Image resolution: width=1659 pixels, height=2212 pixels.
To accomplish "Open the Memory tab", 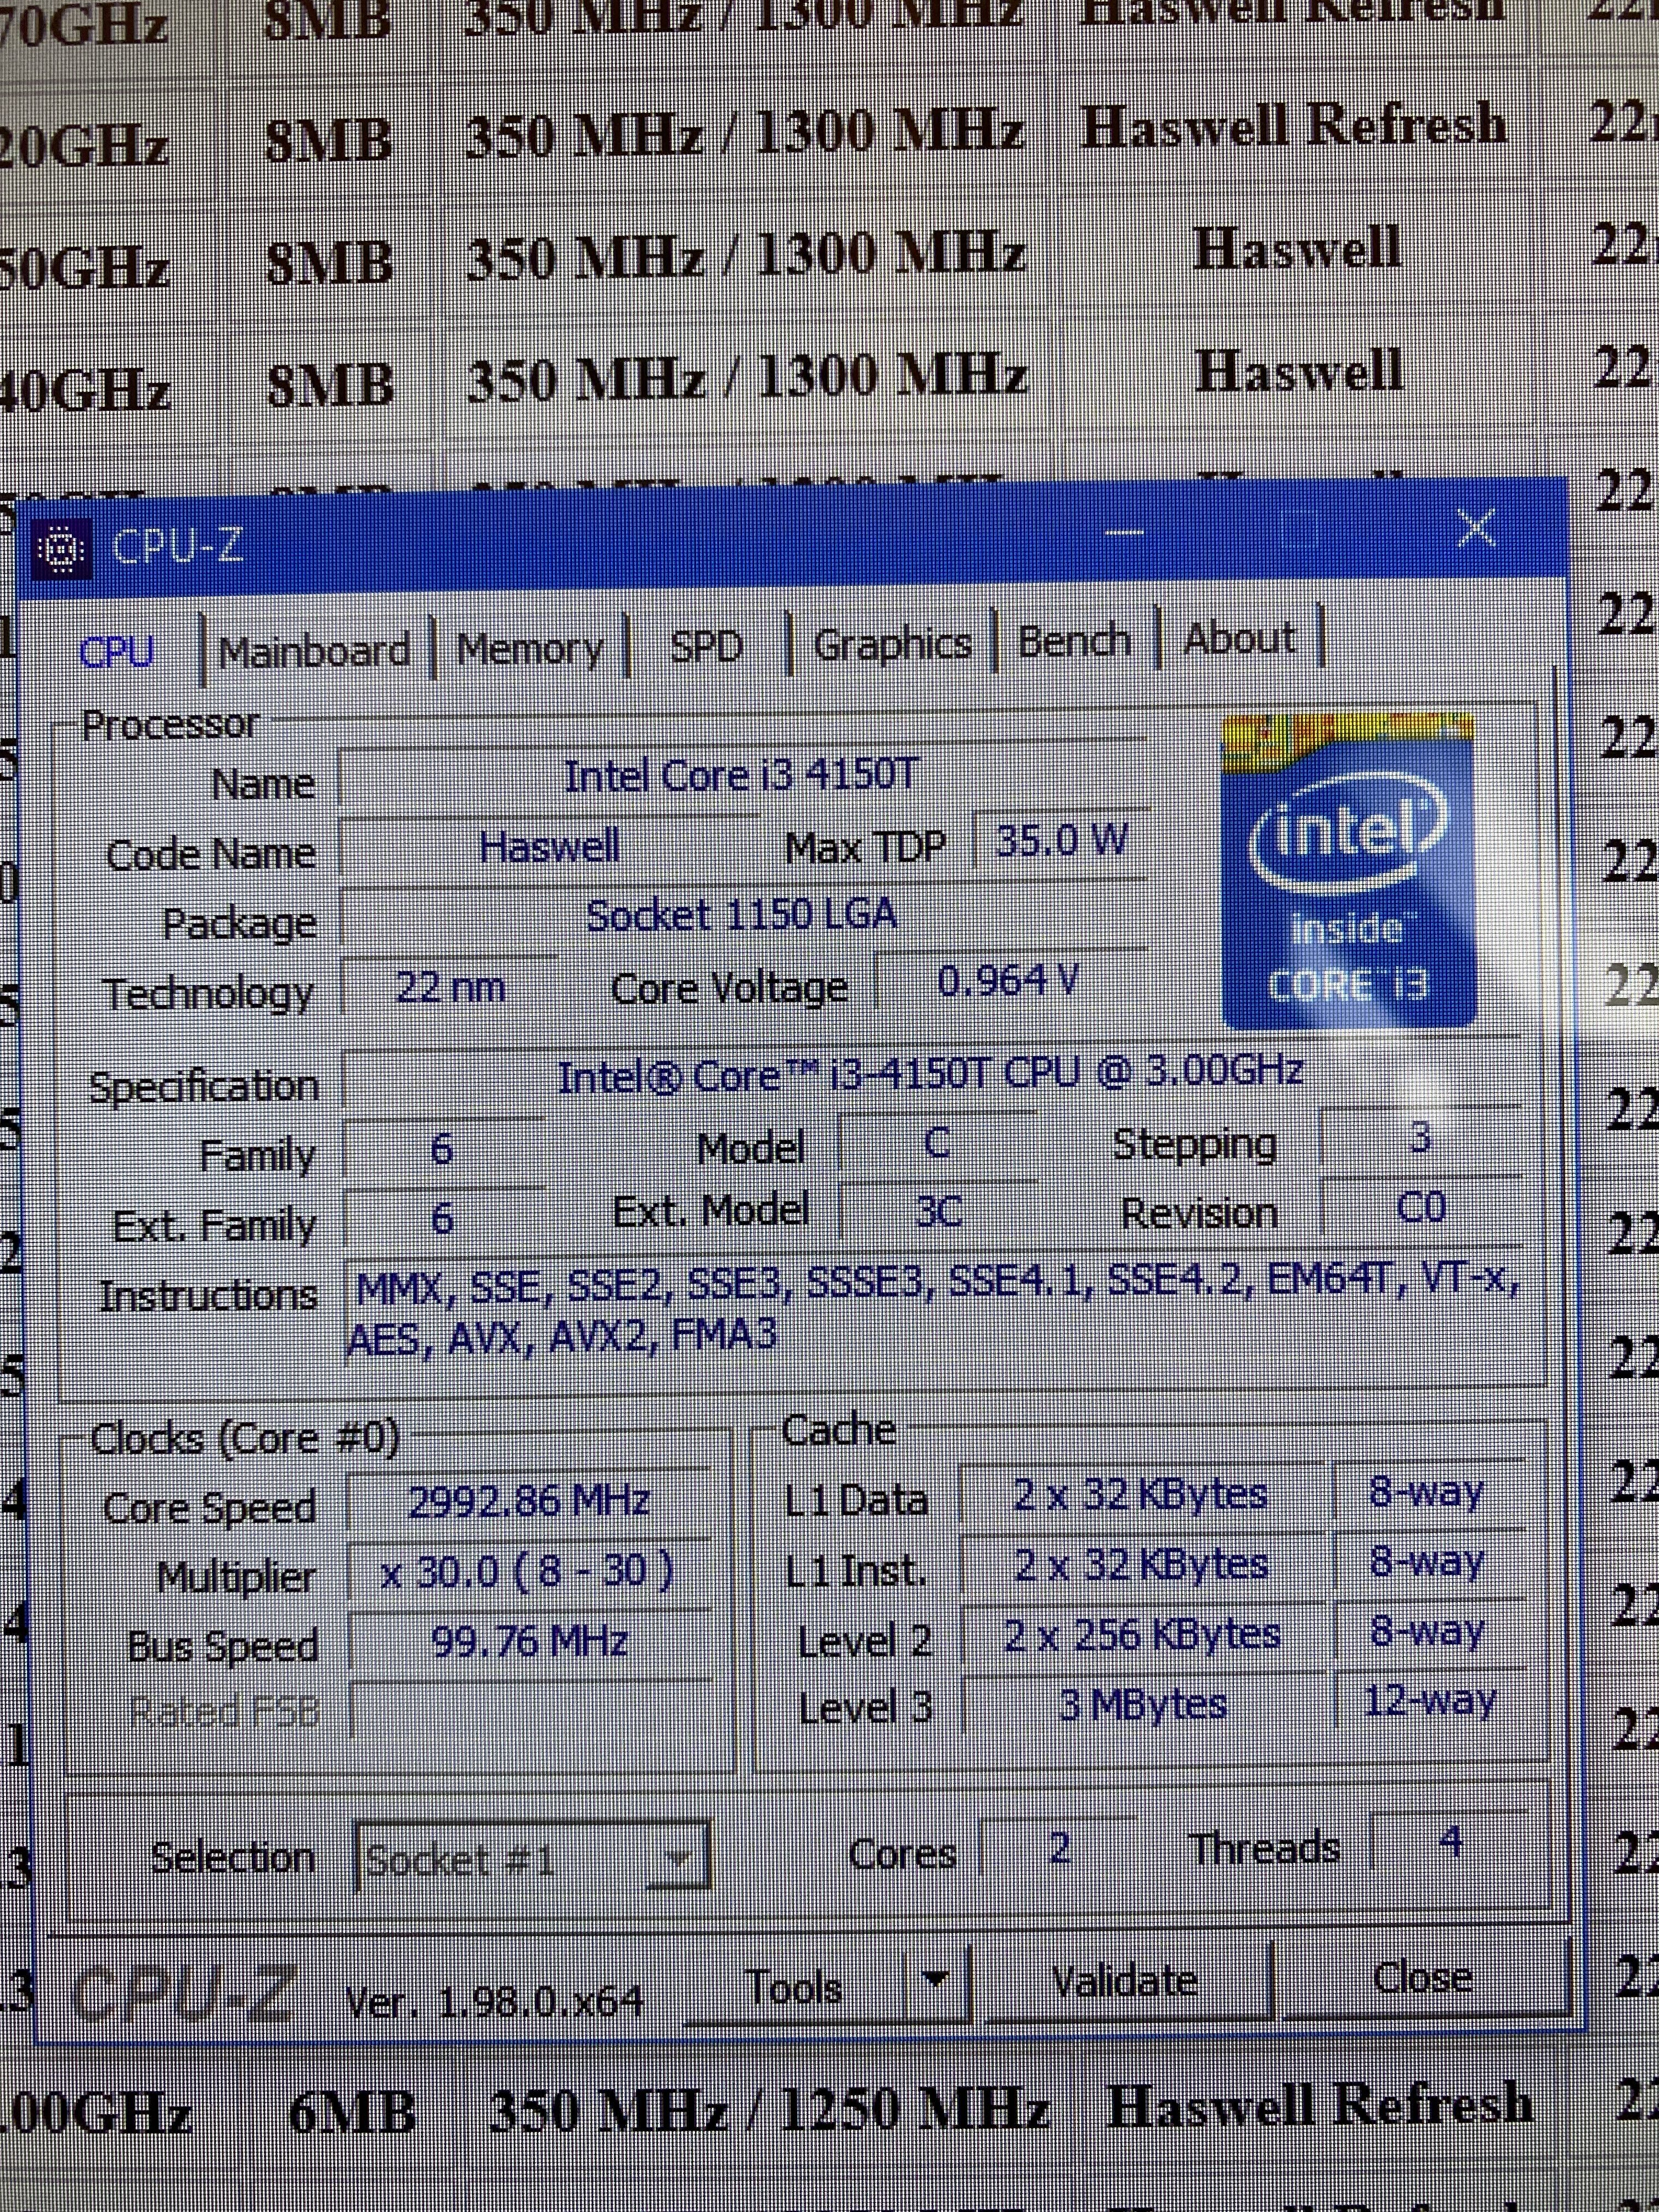I will pyautogui.click(x=530, y=649).
